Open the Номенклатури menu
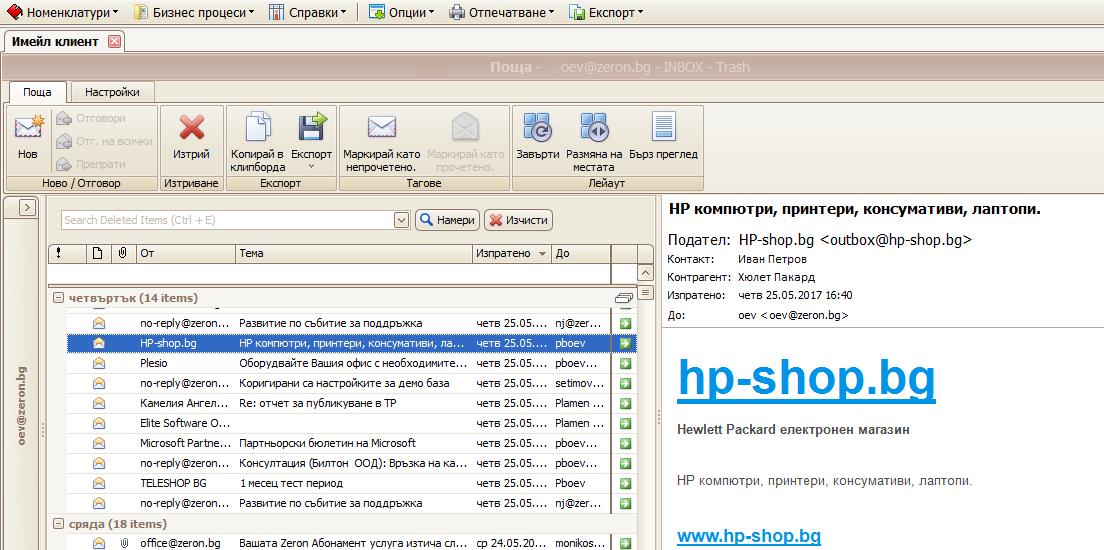 click(63, 13)
